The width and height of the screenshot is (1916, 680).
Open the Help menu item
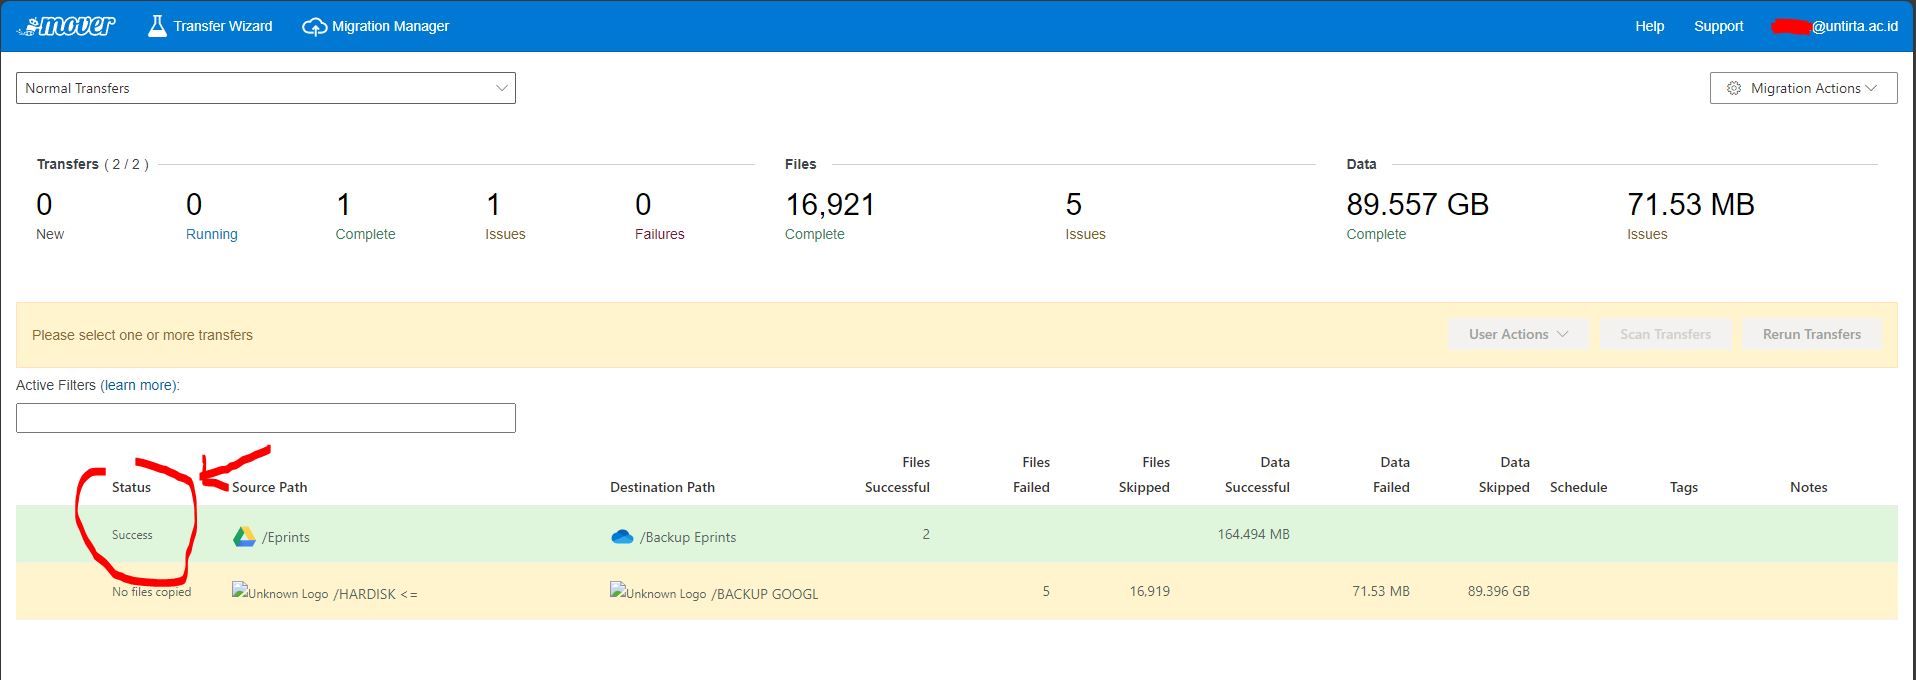click(x=1649, y=26)
